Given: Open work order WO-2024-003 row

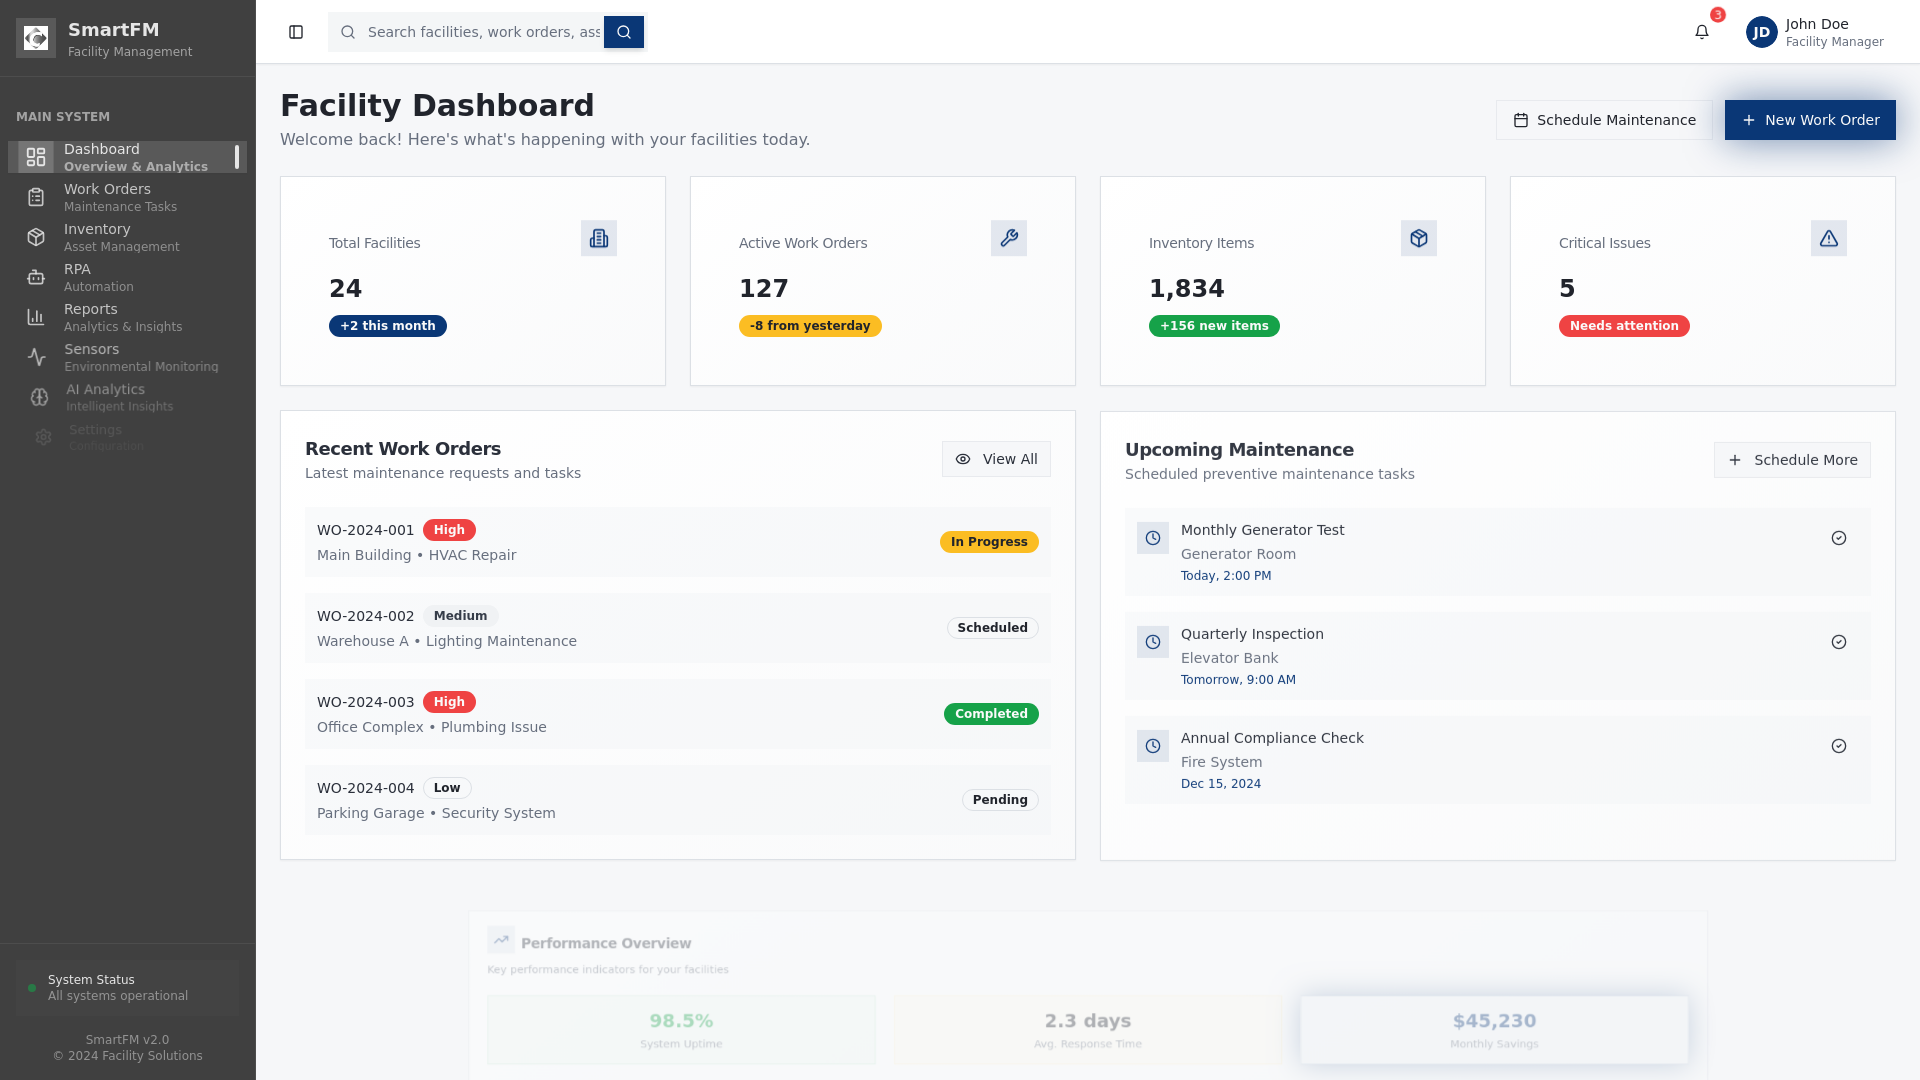Looking at the screenshot, I should coord(678,714).
